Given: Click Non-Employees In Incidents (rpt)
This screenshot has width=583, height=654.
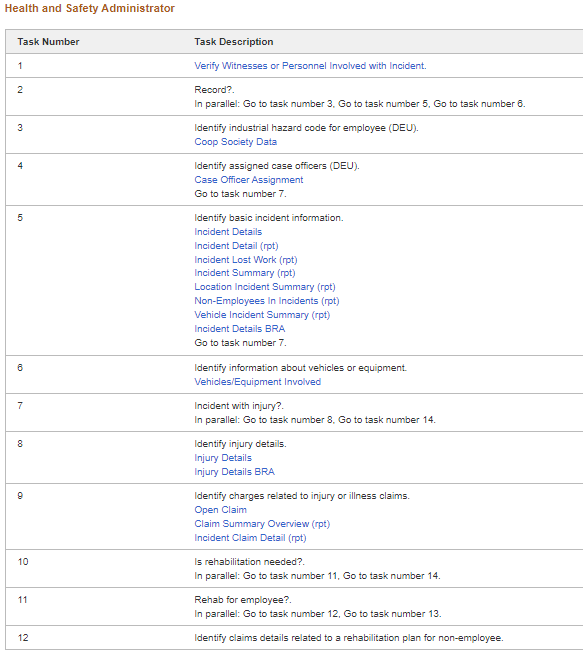Looking at the screenshot, I should 267,301.
